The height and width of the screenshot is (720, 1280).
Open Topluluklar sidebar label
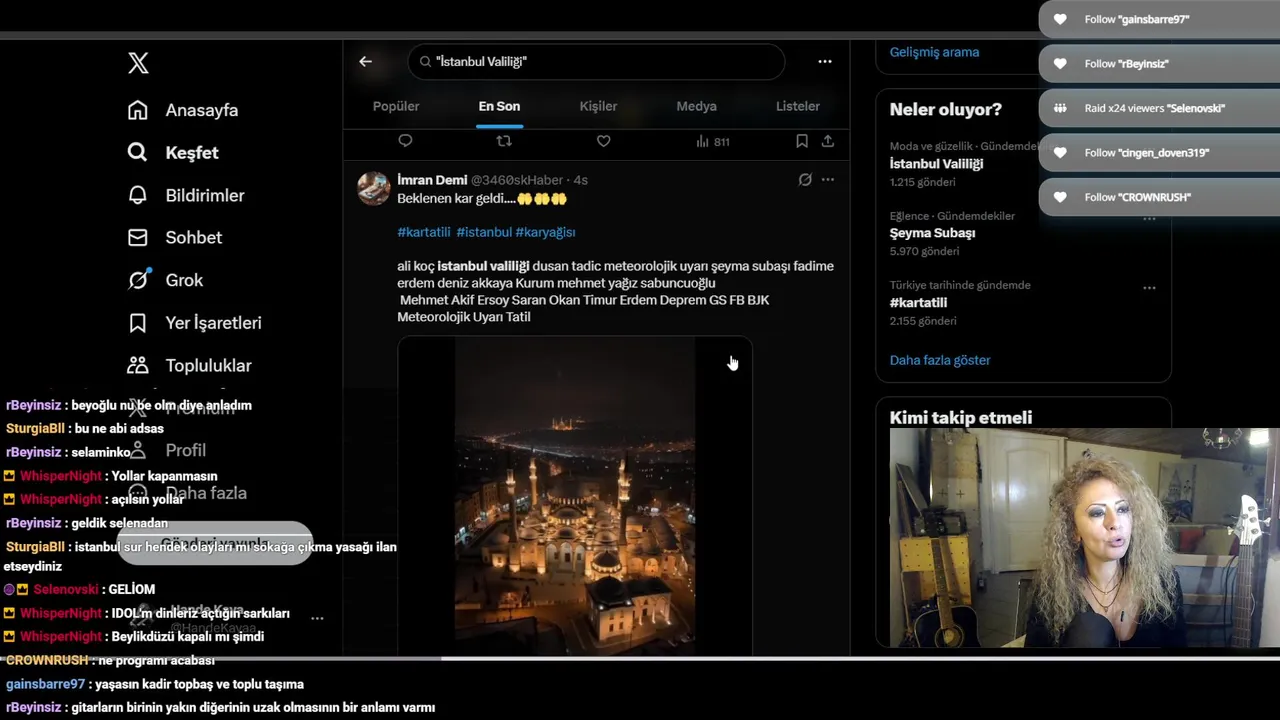tap(208, 365)
